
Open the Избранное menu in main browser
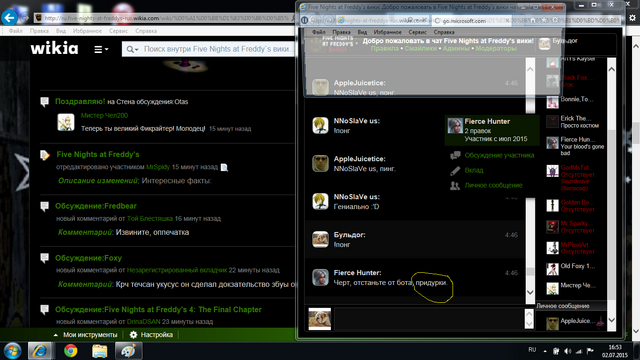[x=87, y=31]
